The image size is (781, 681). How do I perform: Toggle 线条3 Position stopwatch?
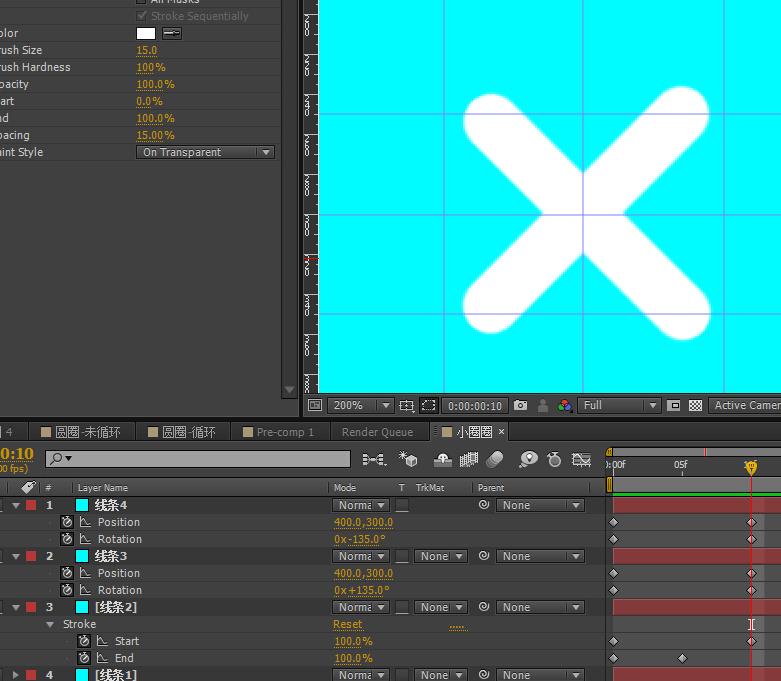click(67, 573)
